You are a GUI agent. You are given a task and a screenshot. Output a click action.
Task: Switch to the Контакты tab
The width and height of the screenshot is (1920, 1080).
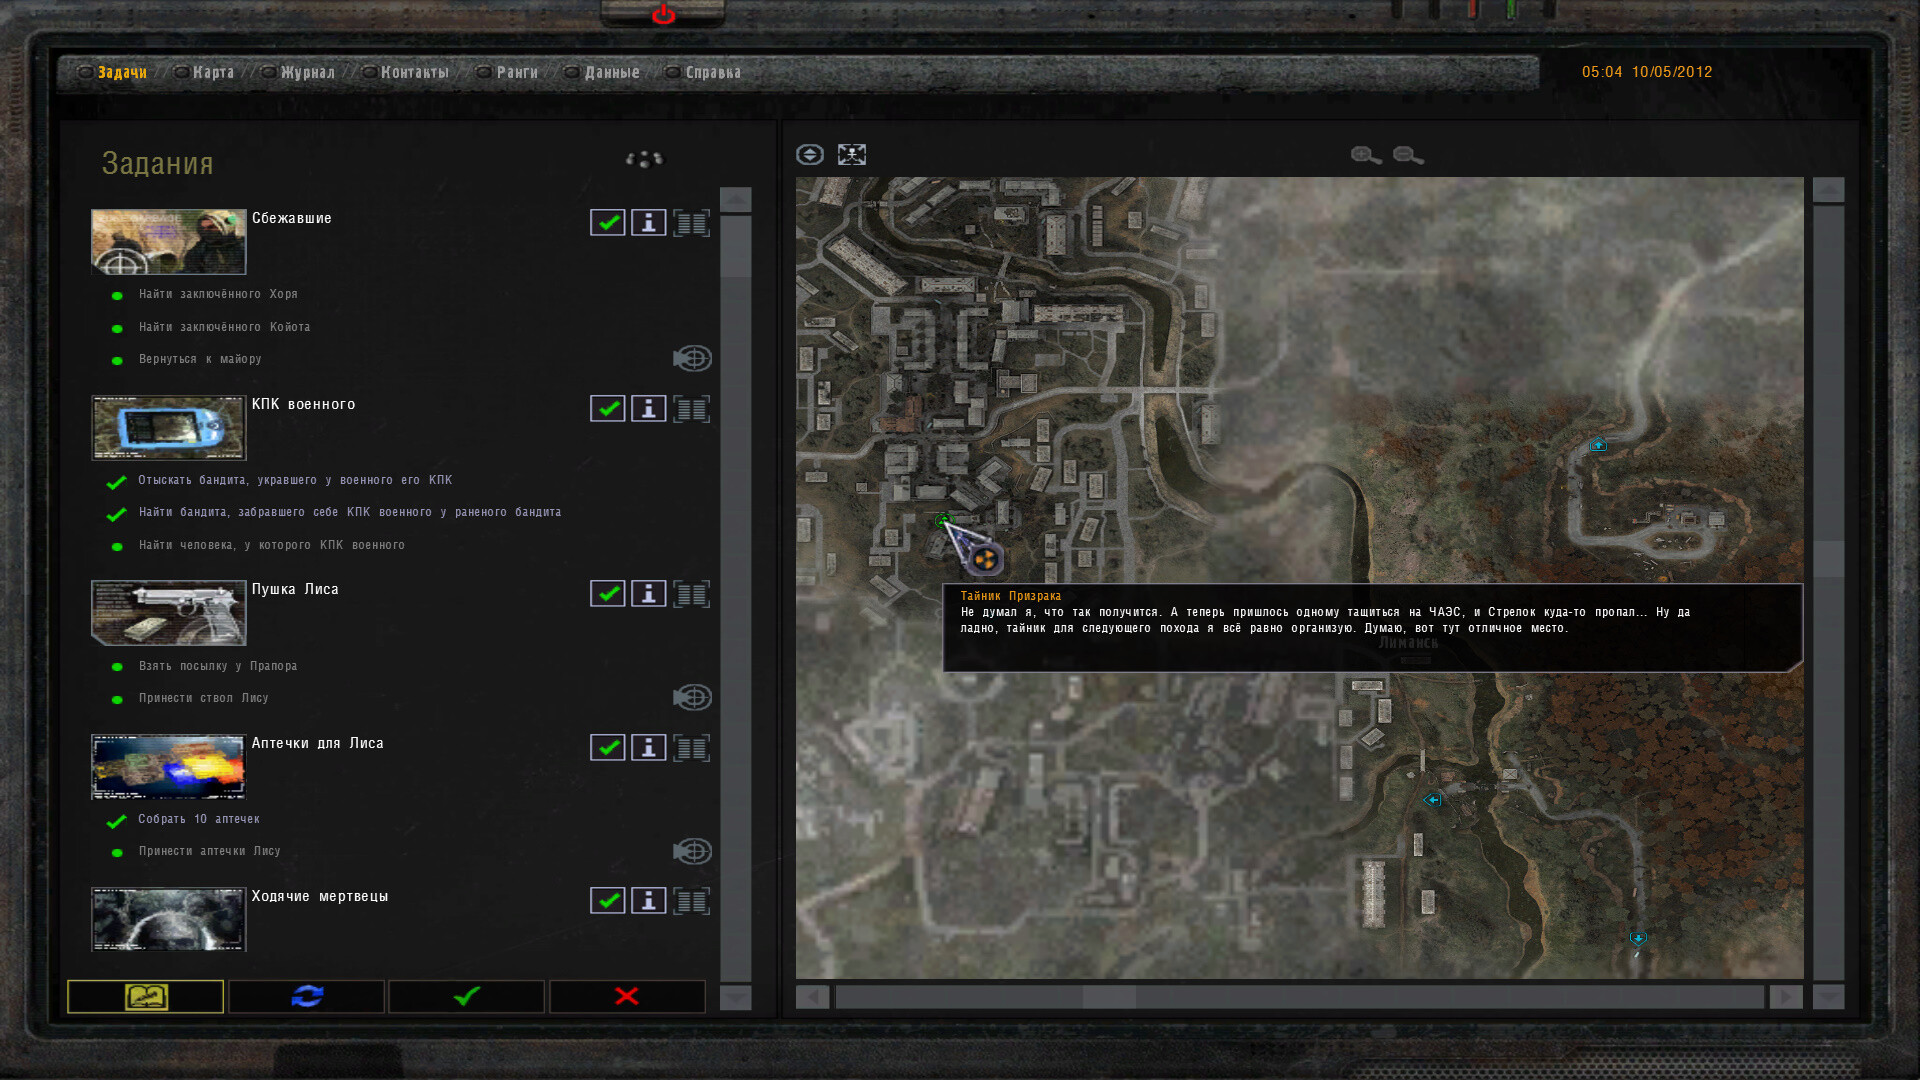point(414,72)
